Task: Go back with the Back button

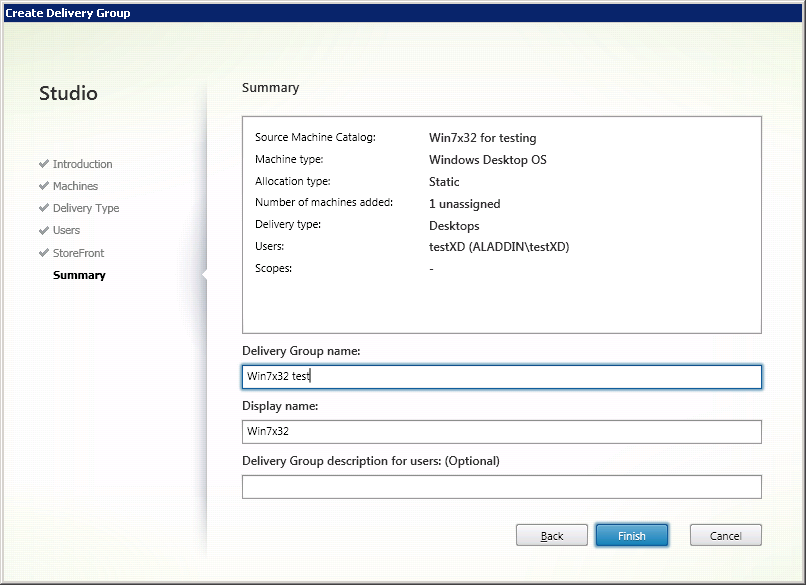Action: click(552, 536)
